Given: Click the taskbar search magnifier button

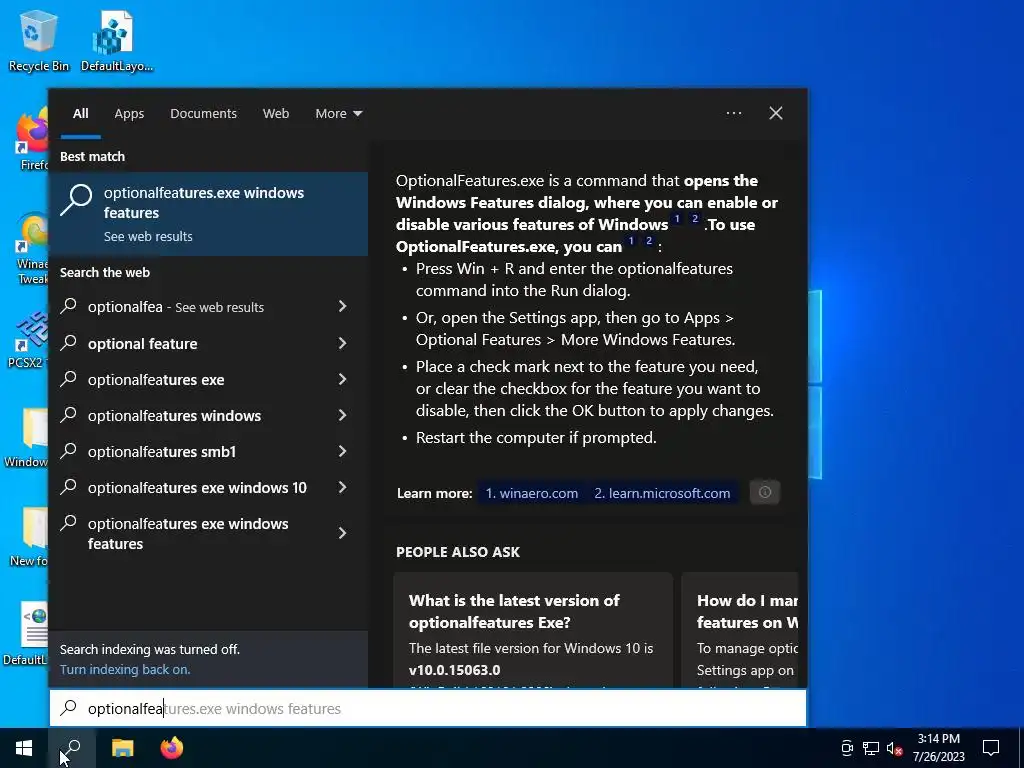Looking at the screenshot, I should 72,748.
